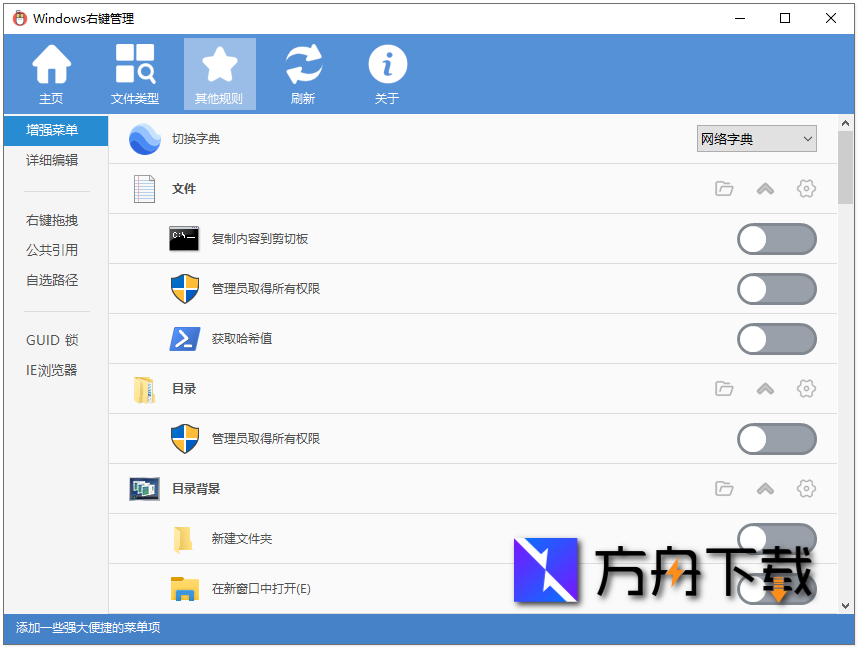Turn on 获取哈希值 switch
This screenshot has width=859, height=649.
(777, 339)
